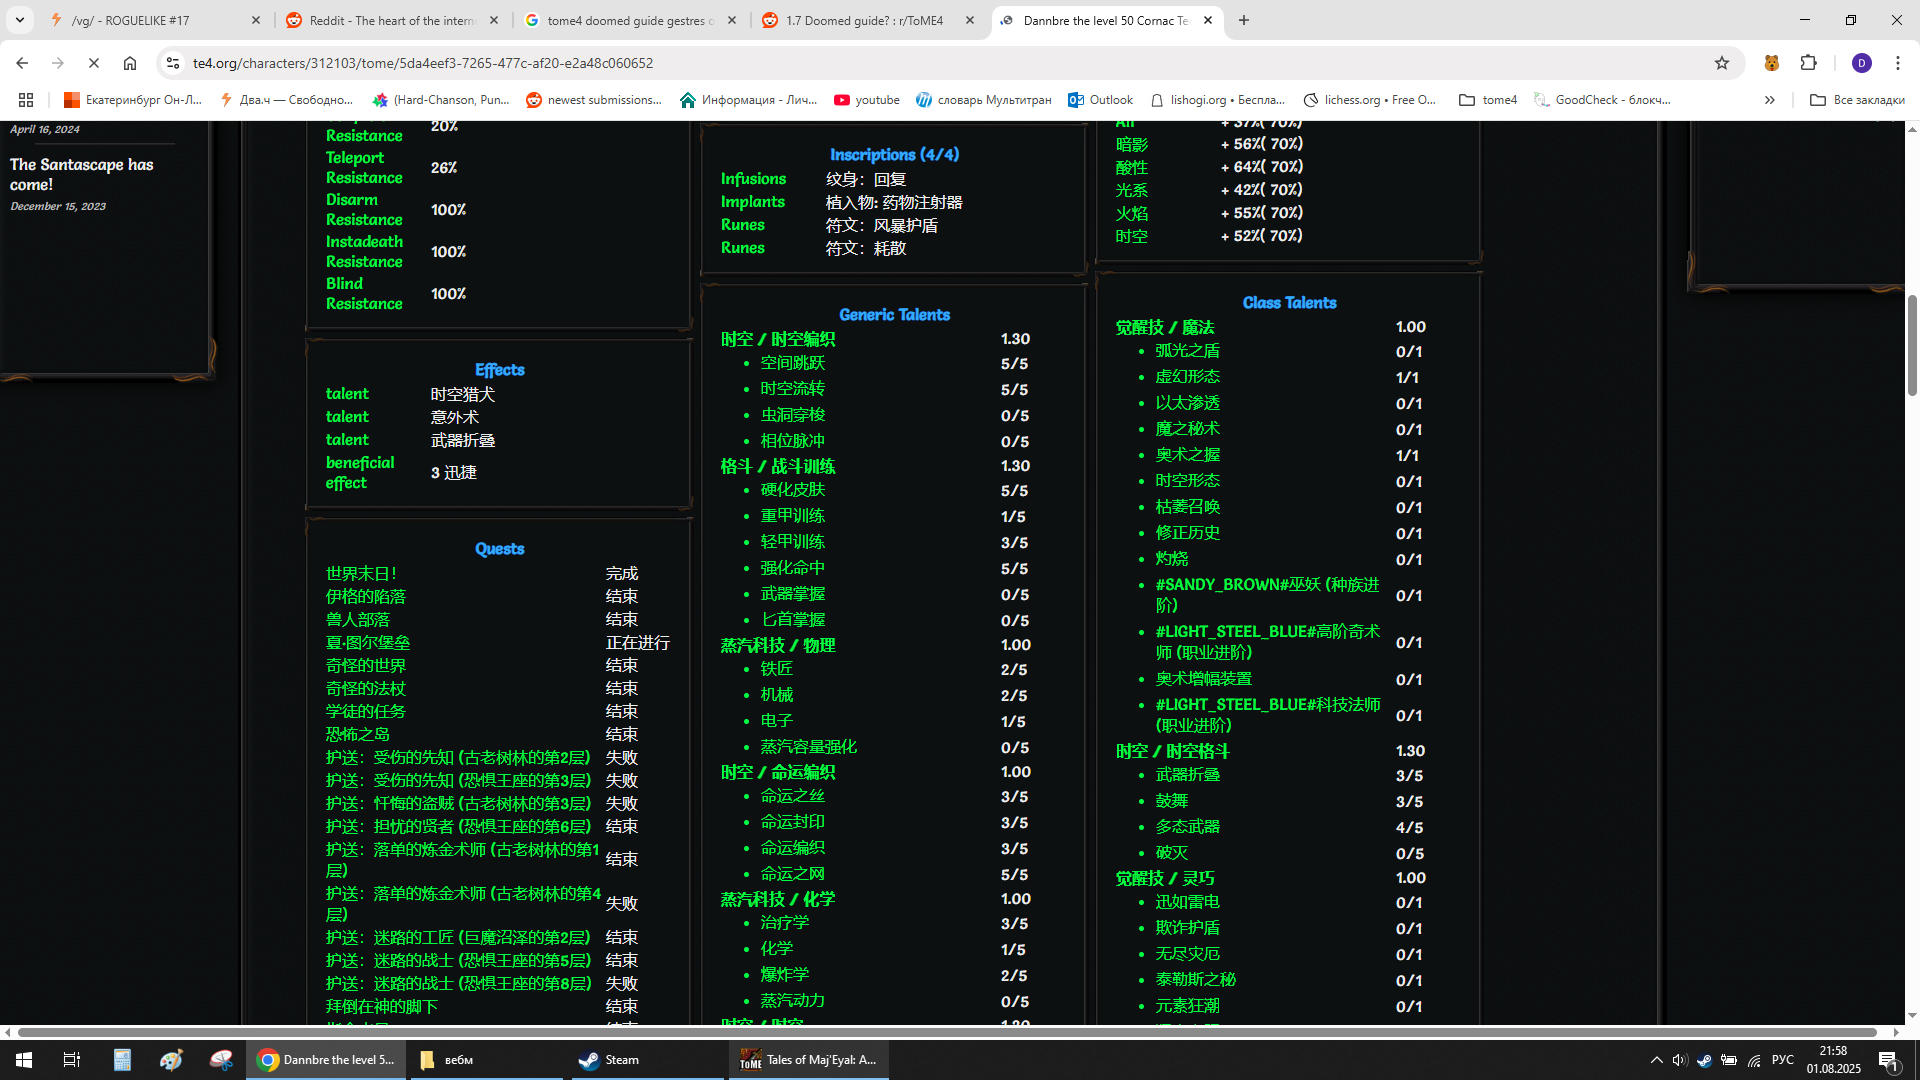
Task: Click the stop loading page button
Action: point(94,63)
